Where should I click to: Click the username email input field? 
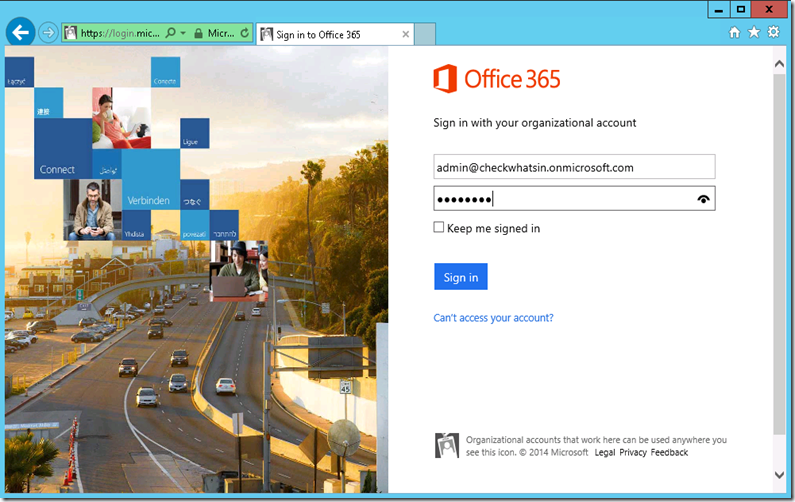click(x=574, y=167)
